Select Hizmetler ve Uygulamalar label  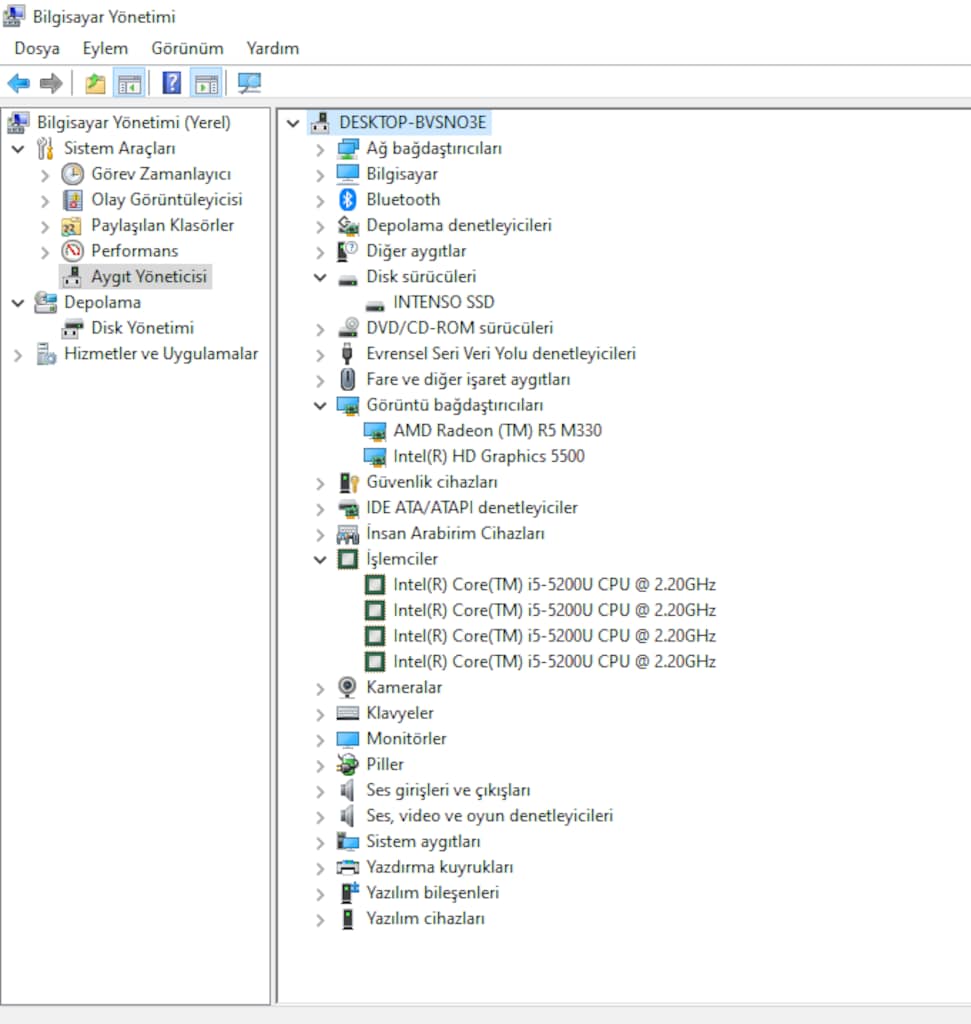(161, 354)
